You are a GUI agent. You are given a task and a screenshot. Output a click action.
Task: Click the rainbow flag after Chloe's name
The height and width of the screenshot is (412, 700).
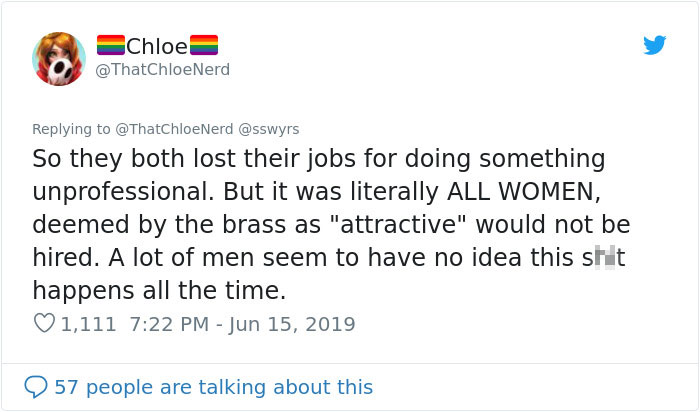[204, 46]
